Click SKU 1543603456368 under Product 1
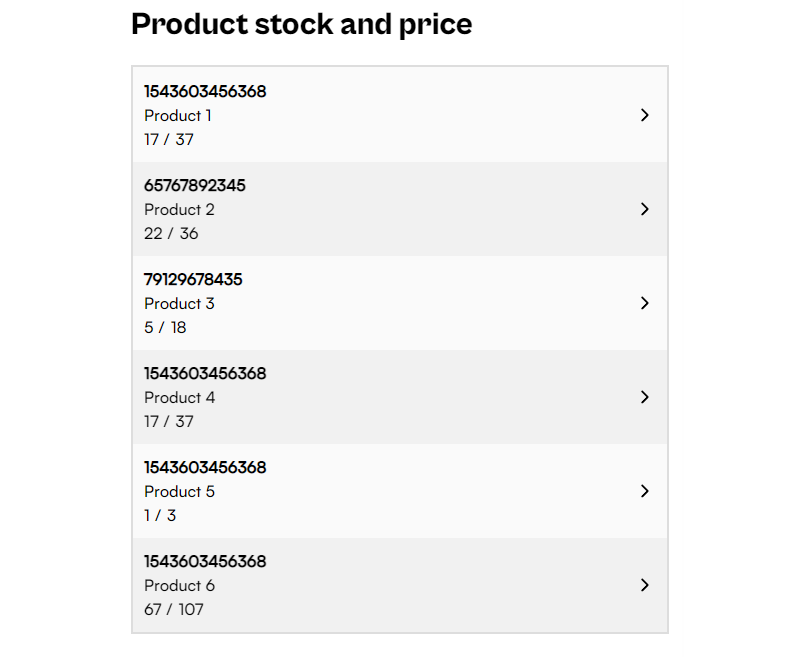This screenshot has height=657, width=800. point(206,91)
